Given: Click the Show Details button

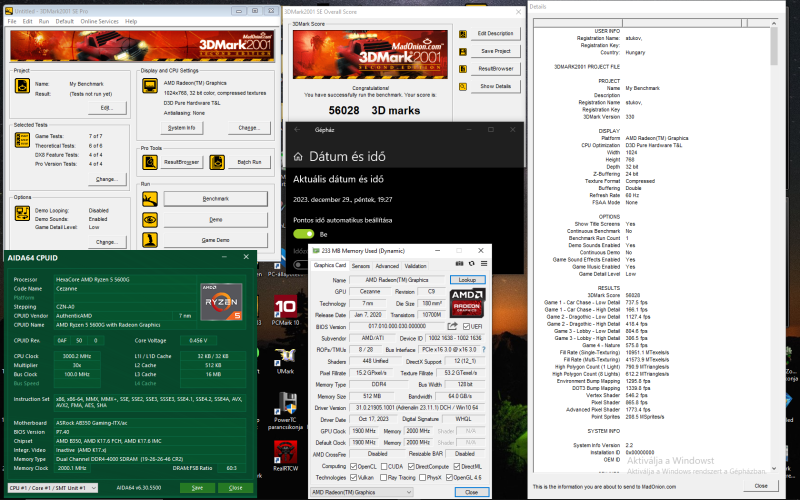Looking at the screenshot, I should point(495,86).
